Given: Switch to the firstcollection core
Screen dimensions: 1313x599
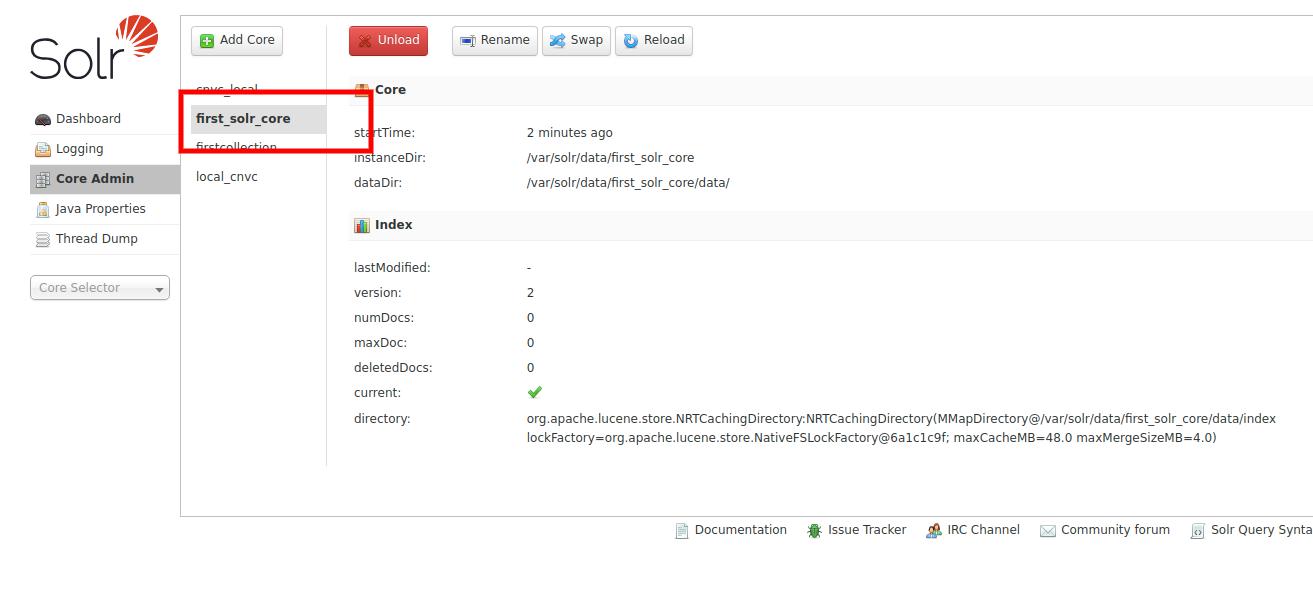Looking at the screenshot, I should [237, 147].
